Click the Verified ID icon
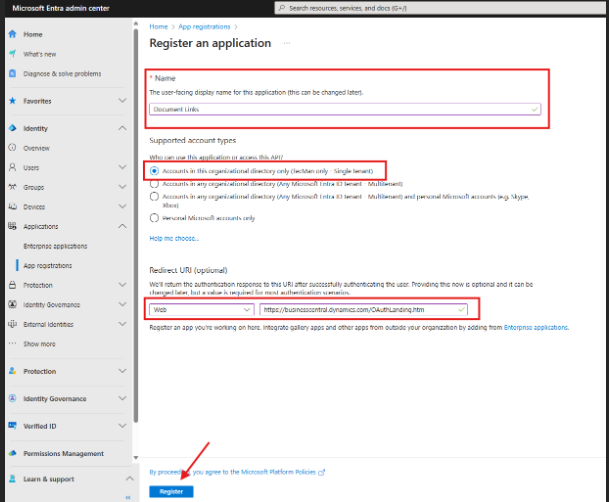 [x=11, y=426]
